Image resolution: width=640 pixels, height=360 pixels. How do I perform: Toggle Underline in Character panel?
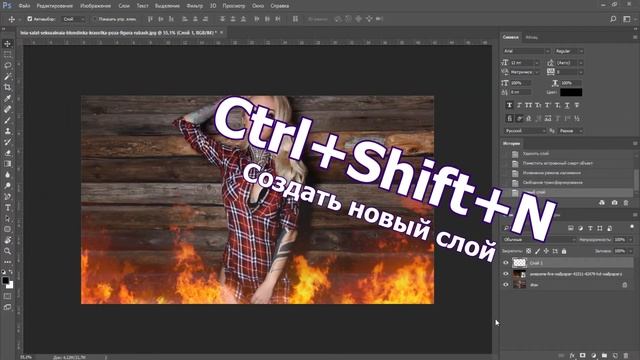[567, 105]
